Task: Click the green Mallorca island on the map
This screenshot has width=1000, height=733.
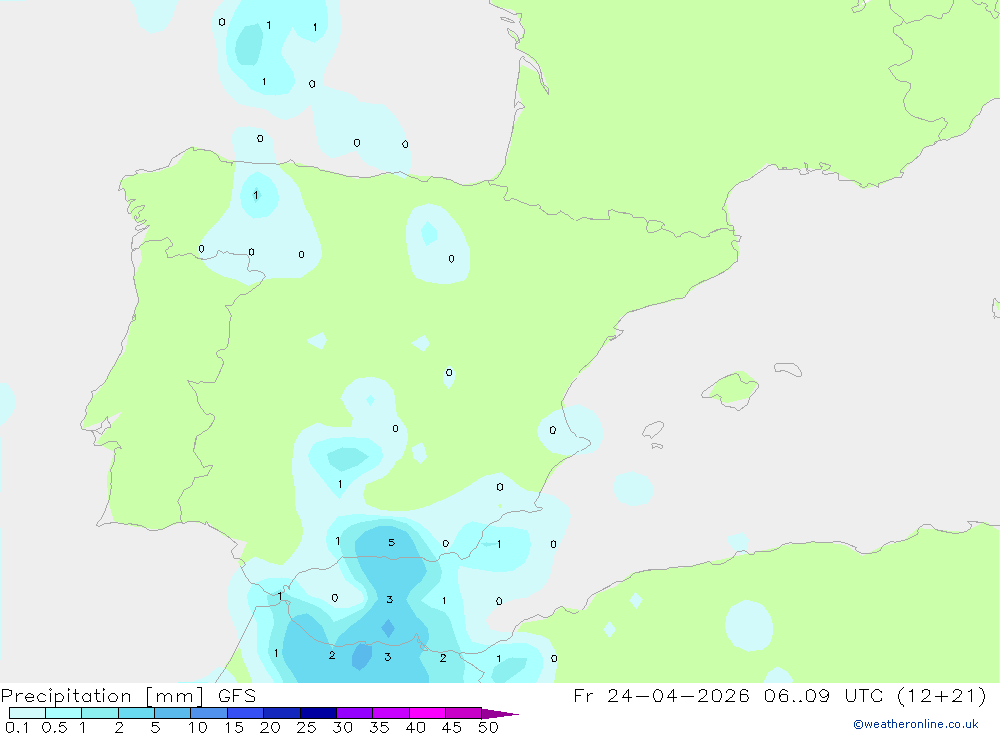Action: click(731, 389)
